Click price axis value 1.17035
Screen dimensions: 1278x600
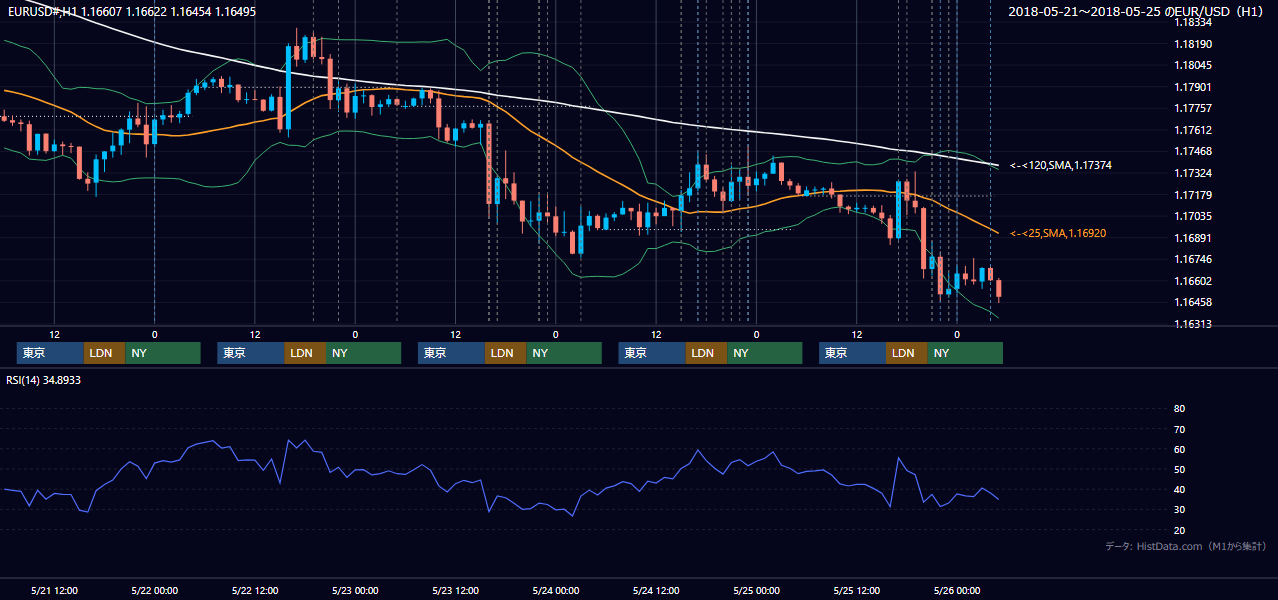pos(1192,216)
